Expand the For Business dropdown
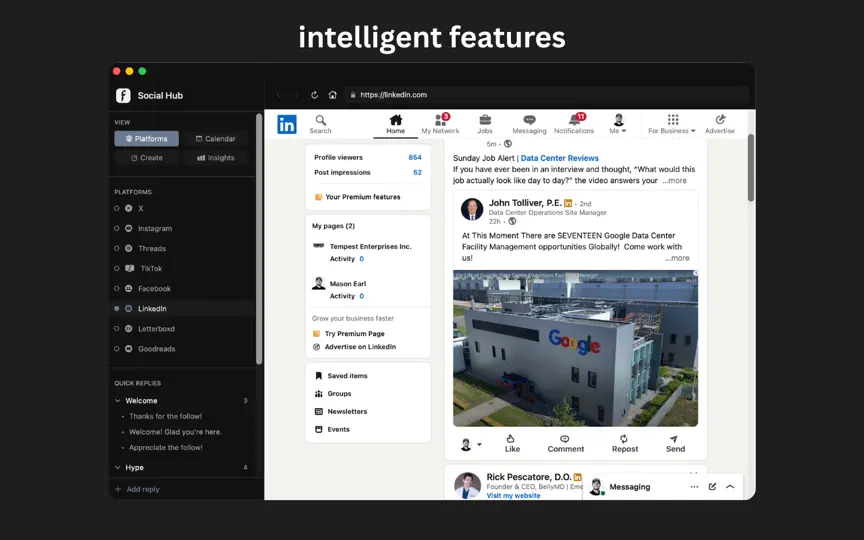This screenshot has height=540, width=864. [x=672, y=125]
